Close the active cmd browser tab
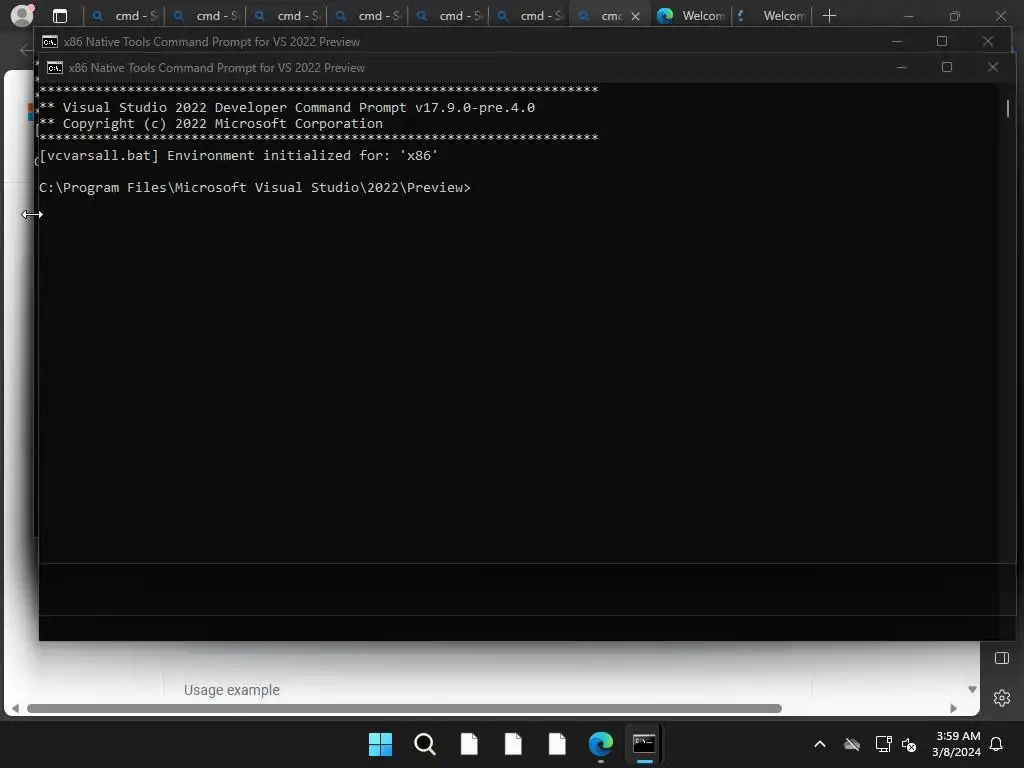Viewport: 1024px width, 768px height. coord(635,16)
